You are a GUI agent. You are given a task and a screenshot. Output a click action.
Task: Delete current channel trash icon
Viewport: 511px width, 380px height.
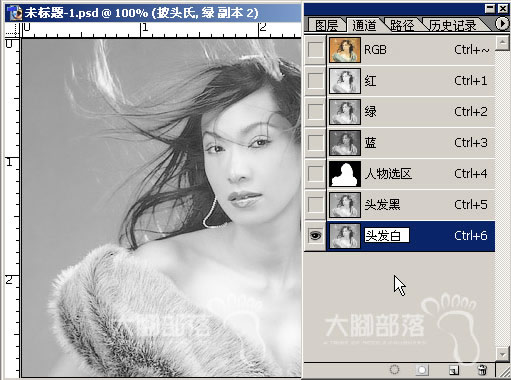(x=482, y=370)
